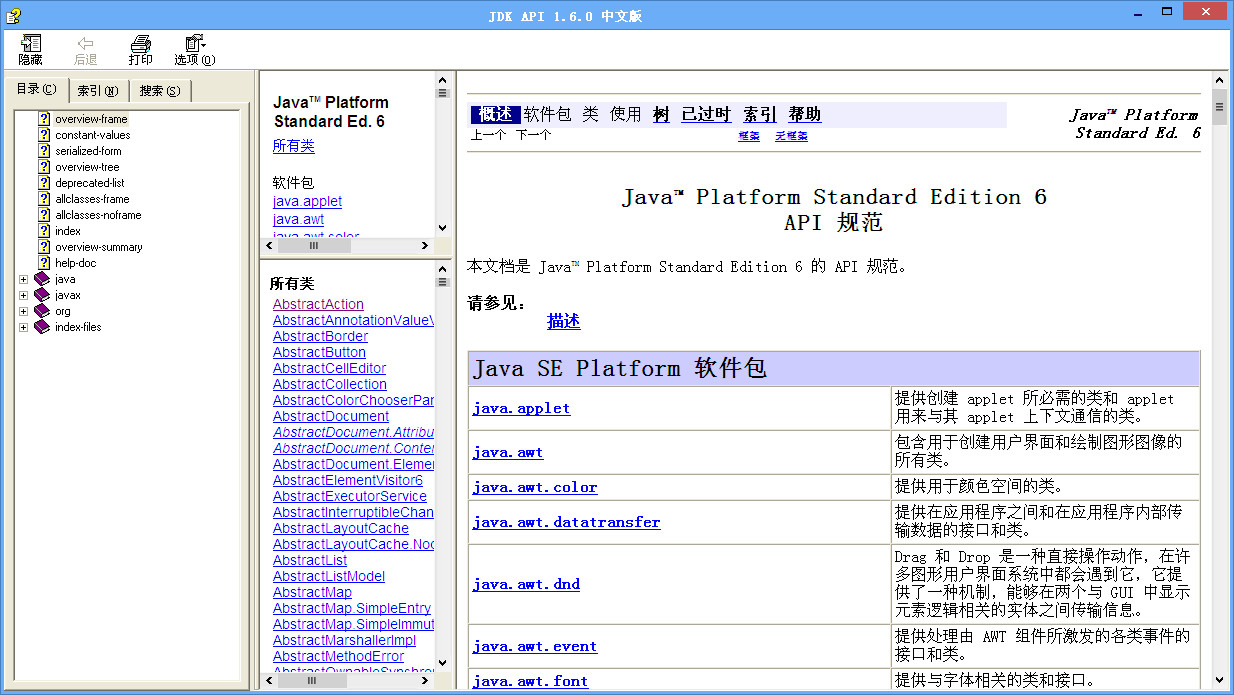This screenshot has height=695, width=1234.
Task: Expand the index-files tree node
Action: pos(24,327)
